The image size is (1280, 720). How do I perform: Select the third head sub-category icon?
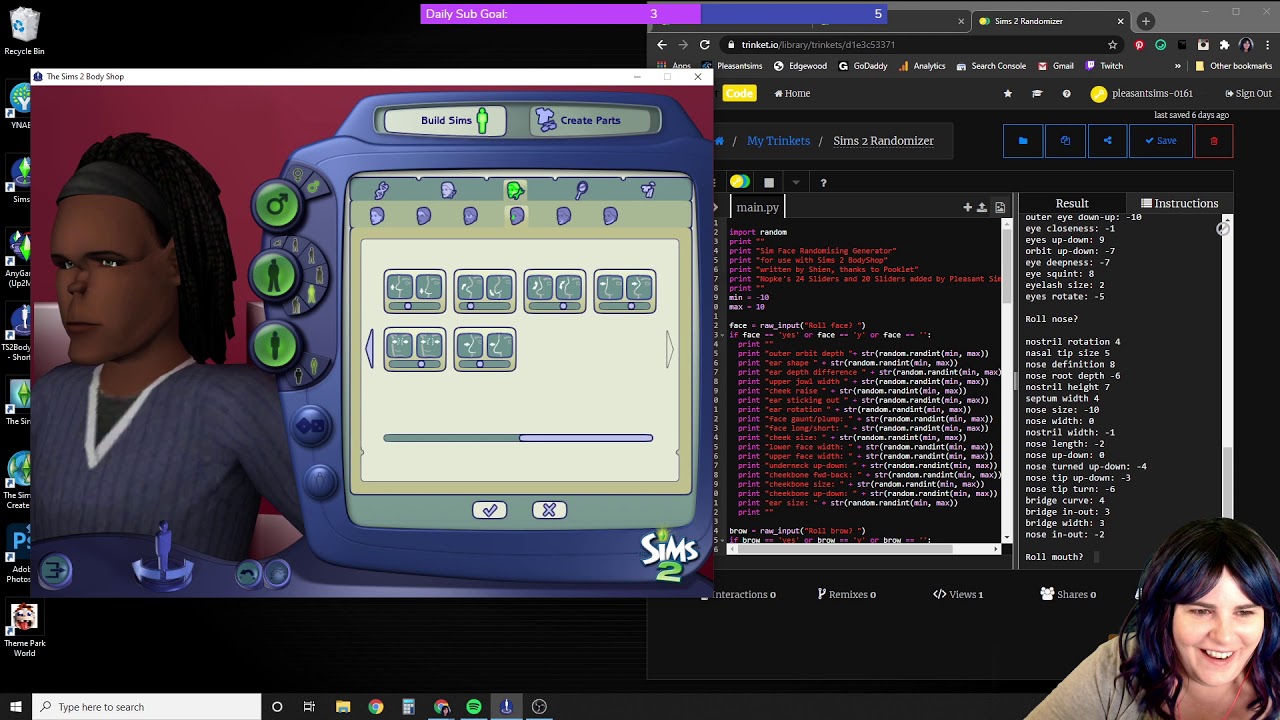click(x=470, y=216)
